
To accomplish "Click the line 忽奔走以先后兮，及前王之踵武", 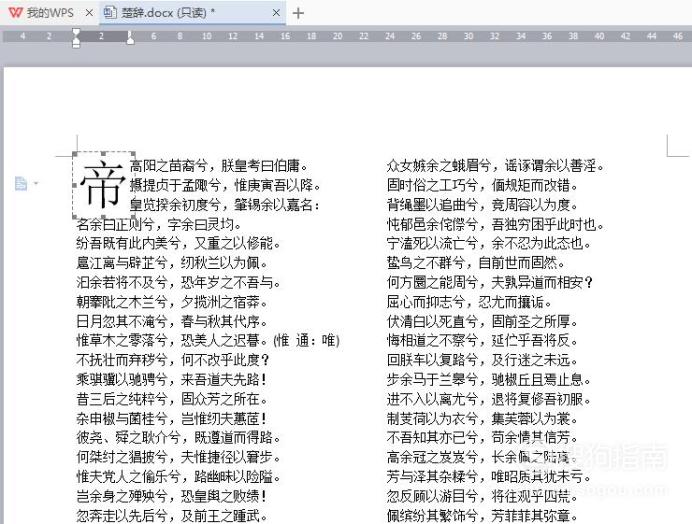I will point(172,516).
